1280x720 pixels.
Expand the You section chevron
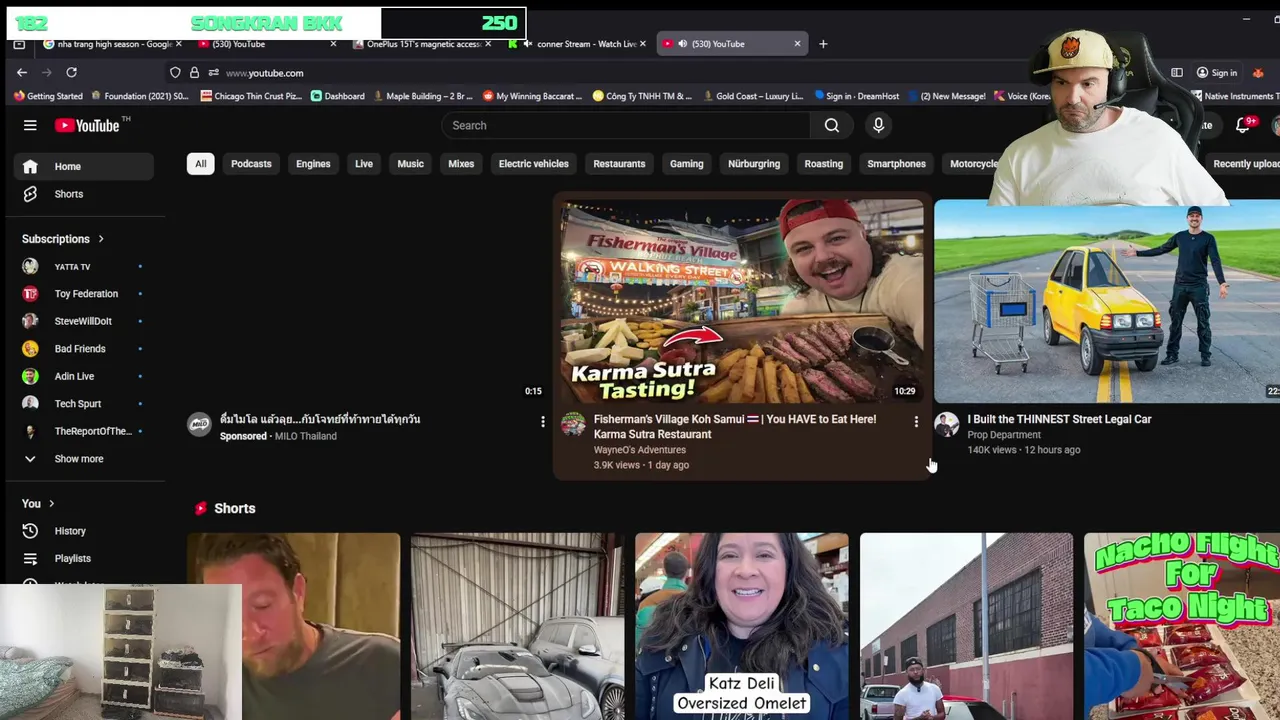click(x=51, y=504)
